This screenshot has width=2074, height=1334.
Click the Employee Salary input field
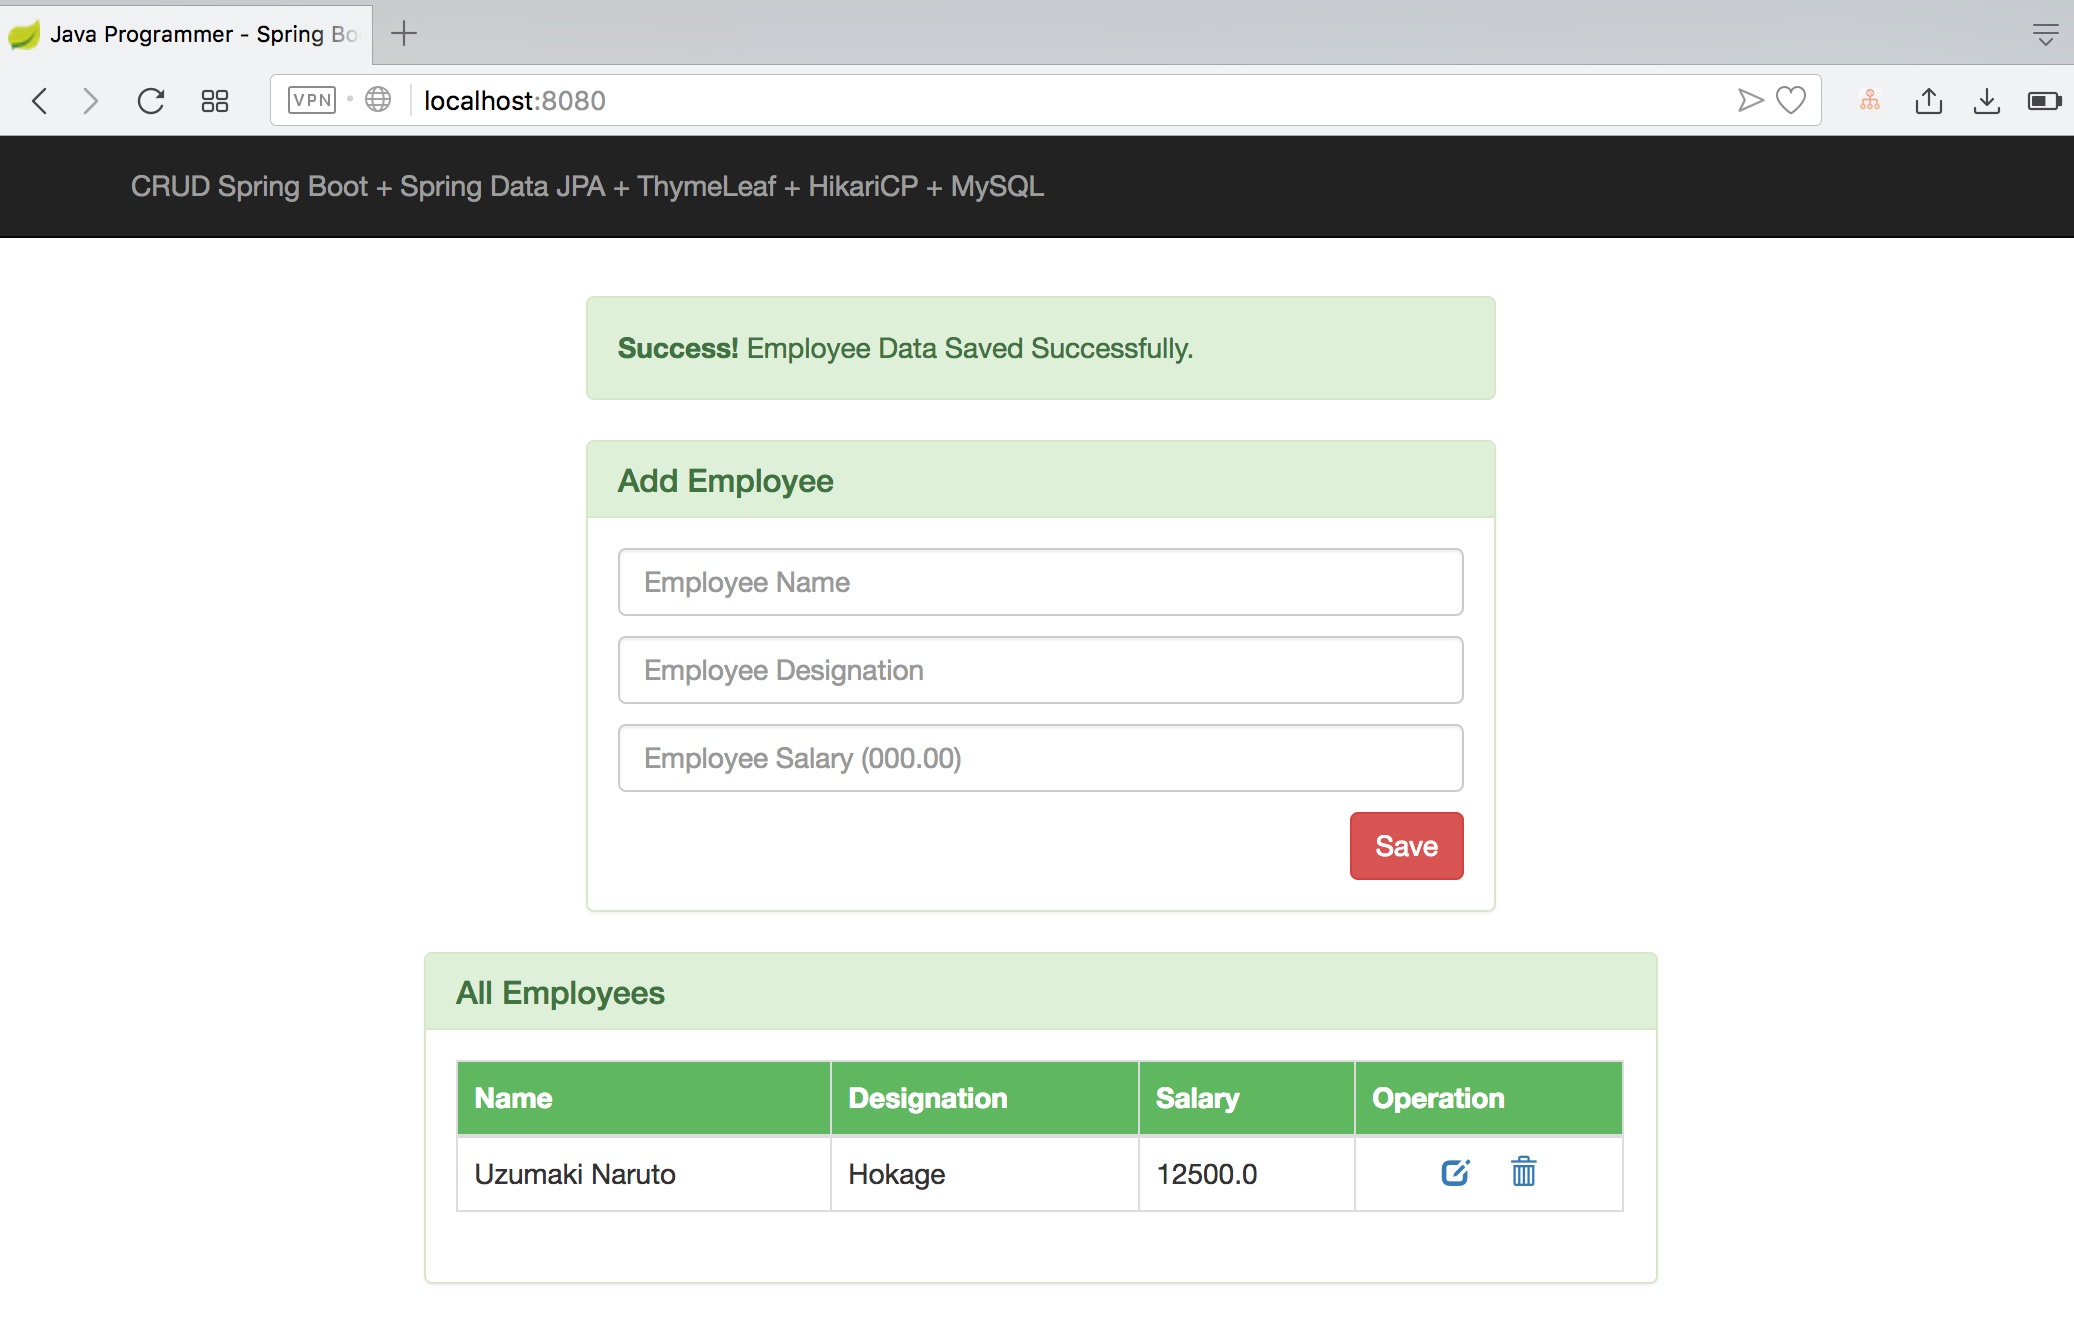pyautogui.click(x=1042, y=758)
